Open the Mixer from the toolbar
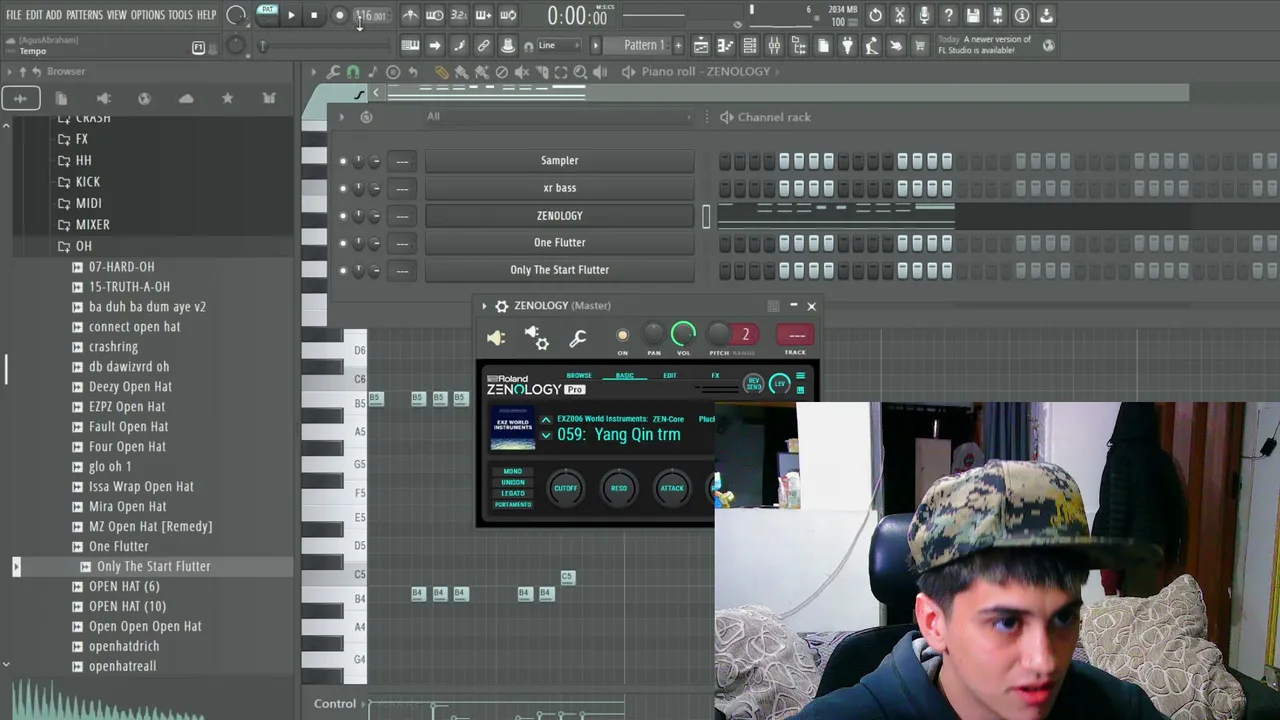This screenshot has height=720, width=1280. pyautogui.click(x=774, y=46)
